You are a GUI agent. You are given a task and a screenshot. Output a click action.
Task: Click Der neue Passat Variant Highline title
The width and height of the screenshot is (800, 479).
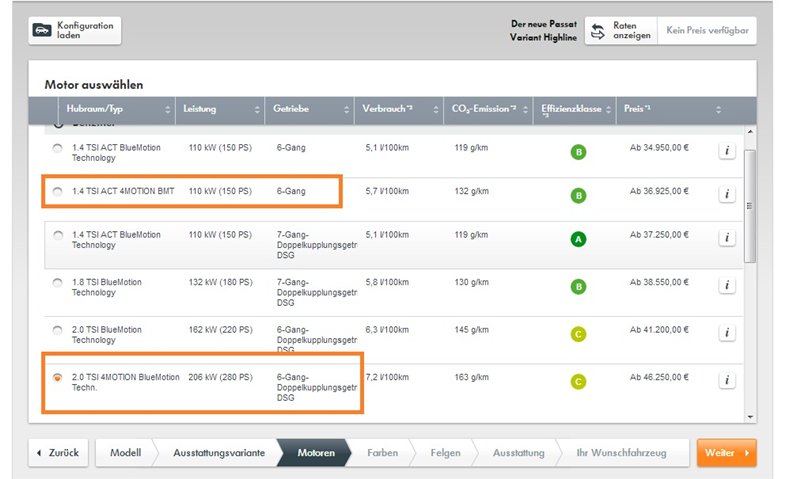pyautogui.click(x=543, y=31)
